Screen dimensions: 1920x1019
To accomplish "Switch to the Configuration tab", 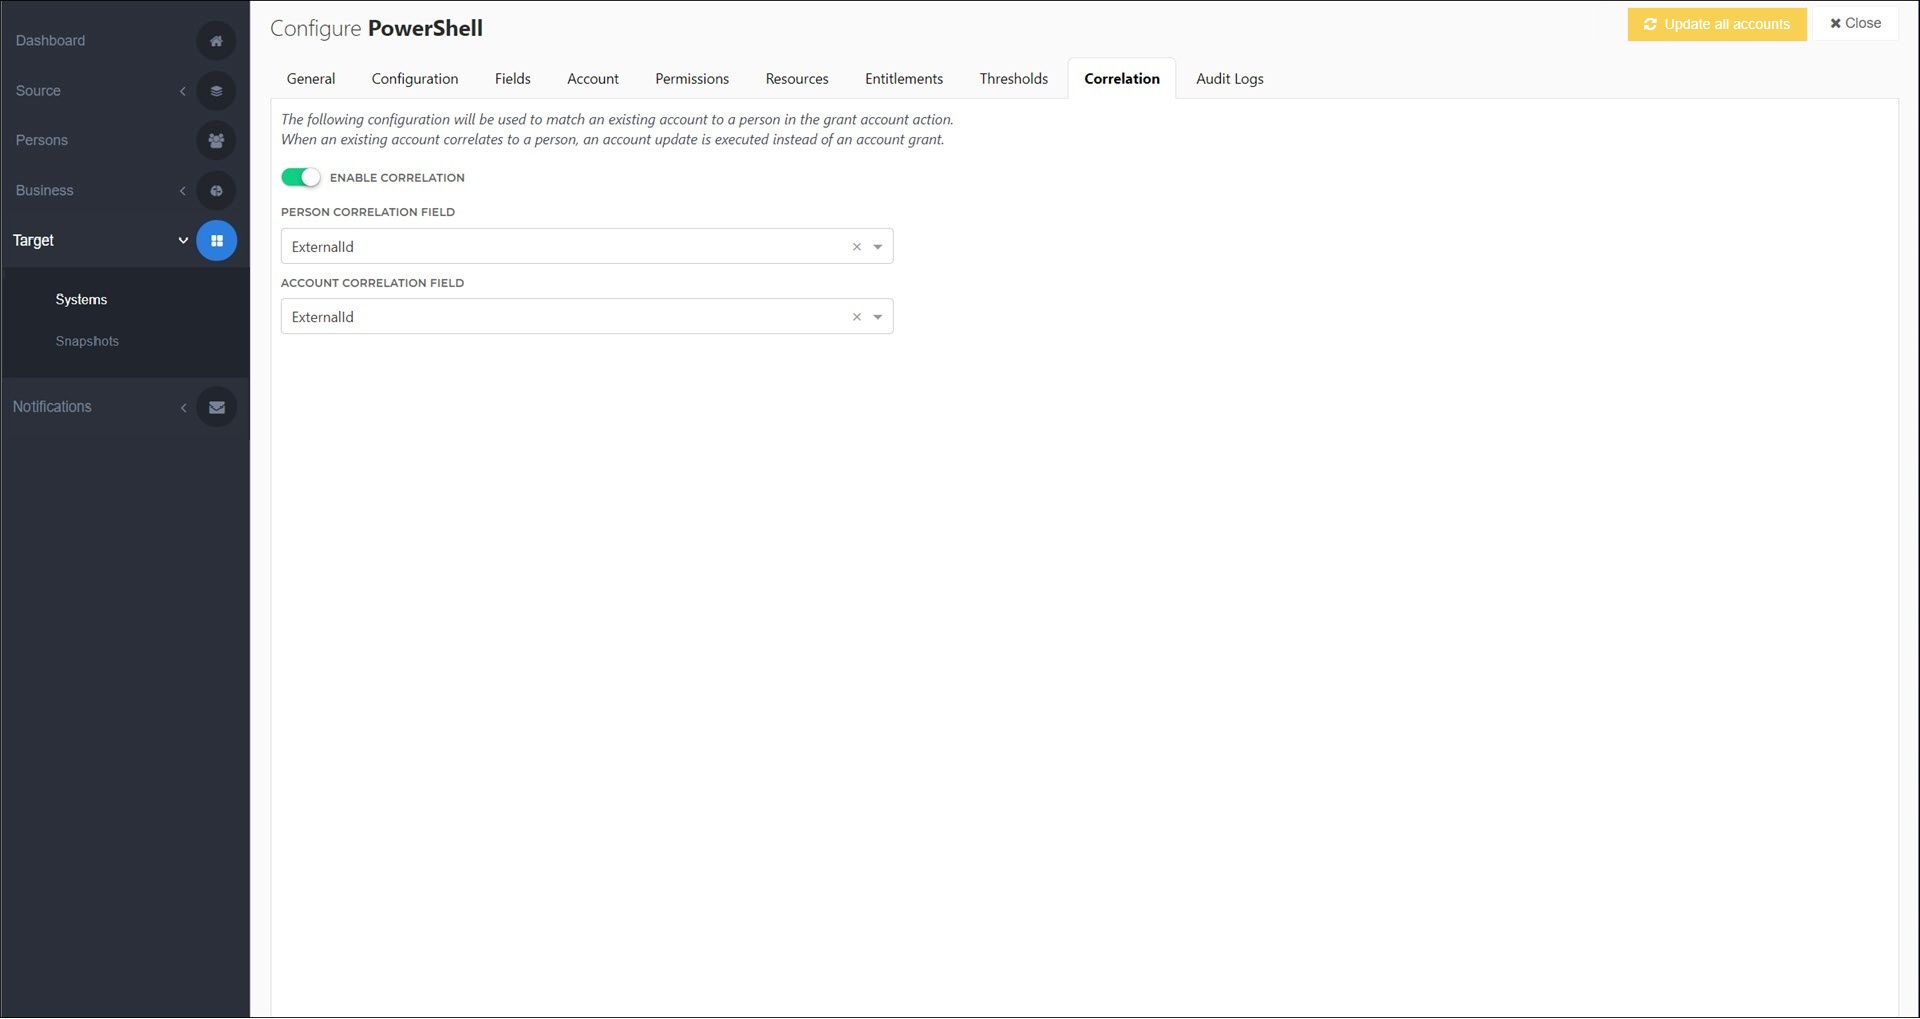I will coord(415,79).
